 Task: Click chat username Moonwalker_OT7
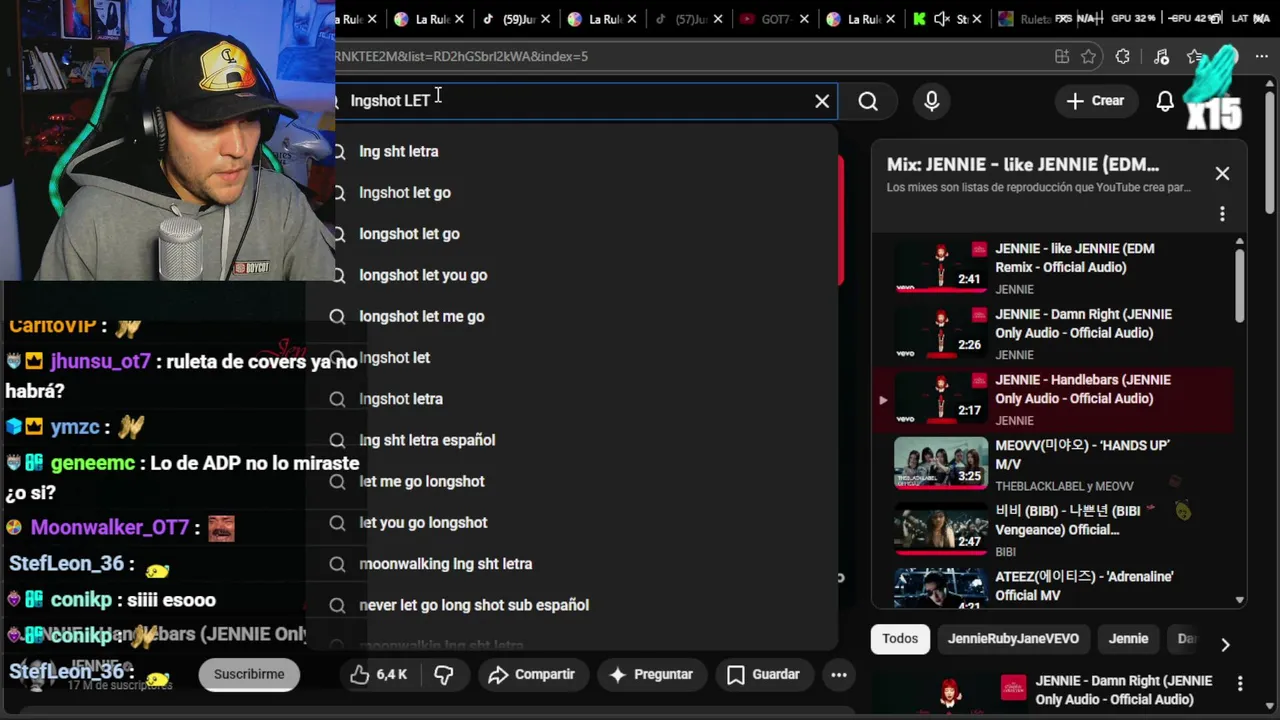pyautogui.click(x=110, y=528)
